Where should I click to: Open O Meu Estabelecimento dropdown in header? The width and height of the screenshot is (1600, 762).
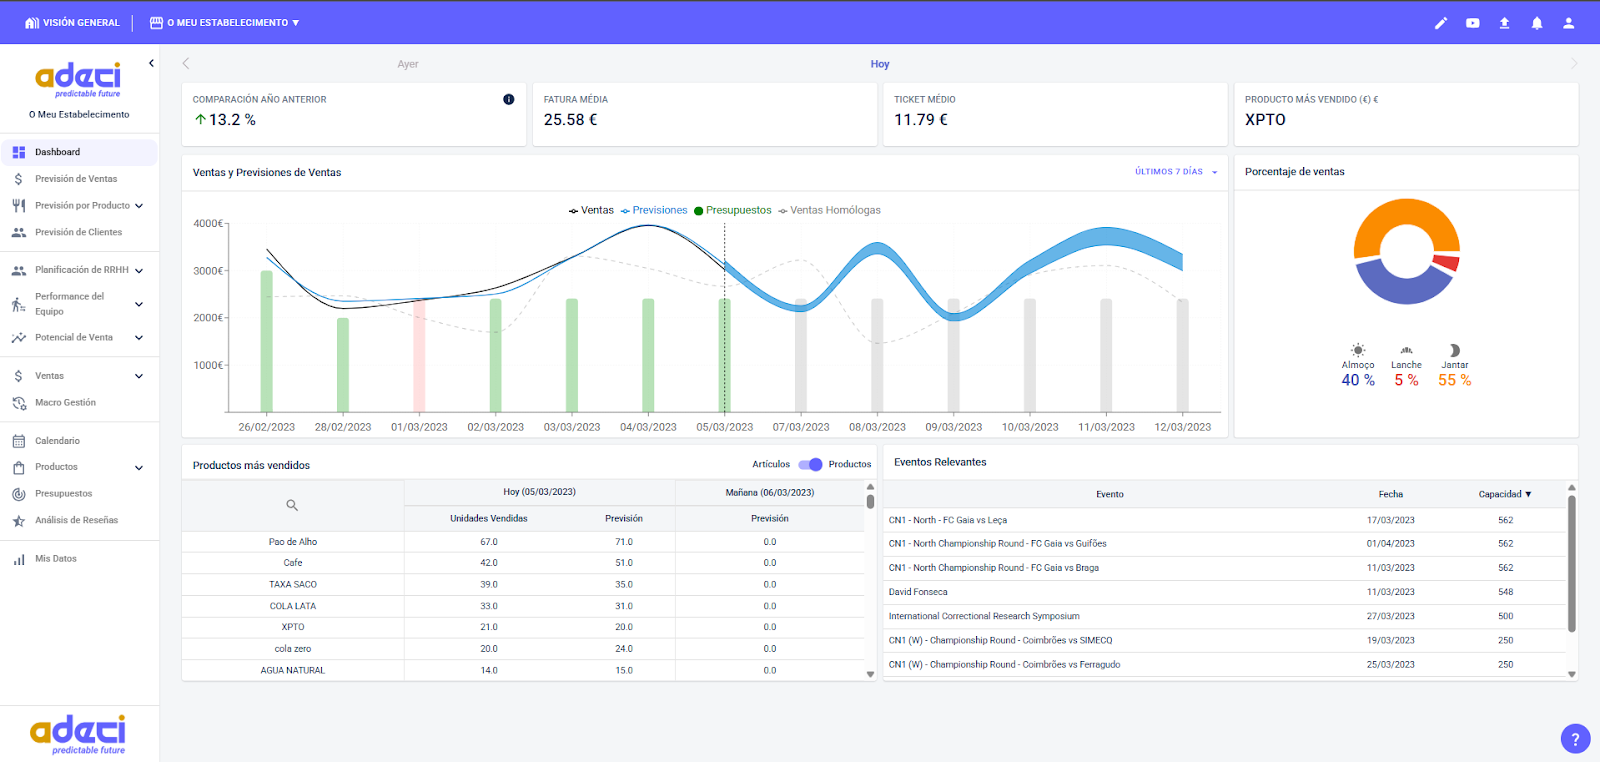[x=225, y=23]
